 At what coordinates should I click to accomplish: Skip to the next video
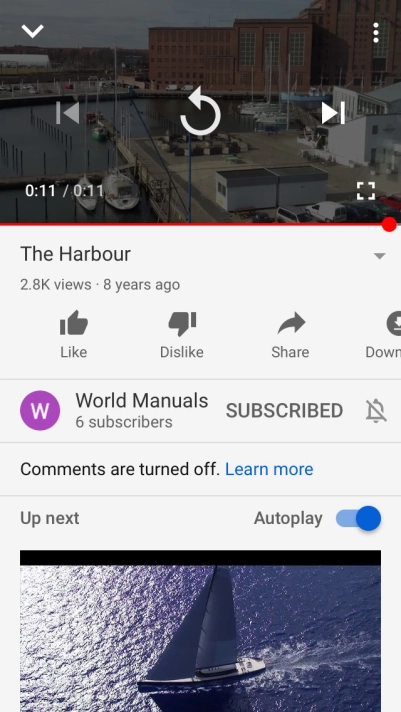coord(333,113)
